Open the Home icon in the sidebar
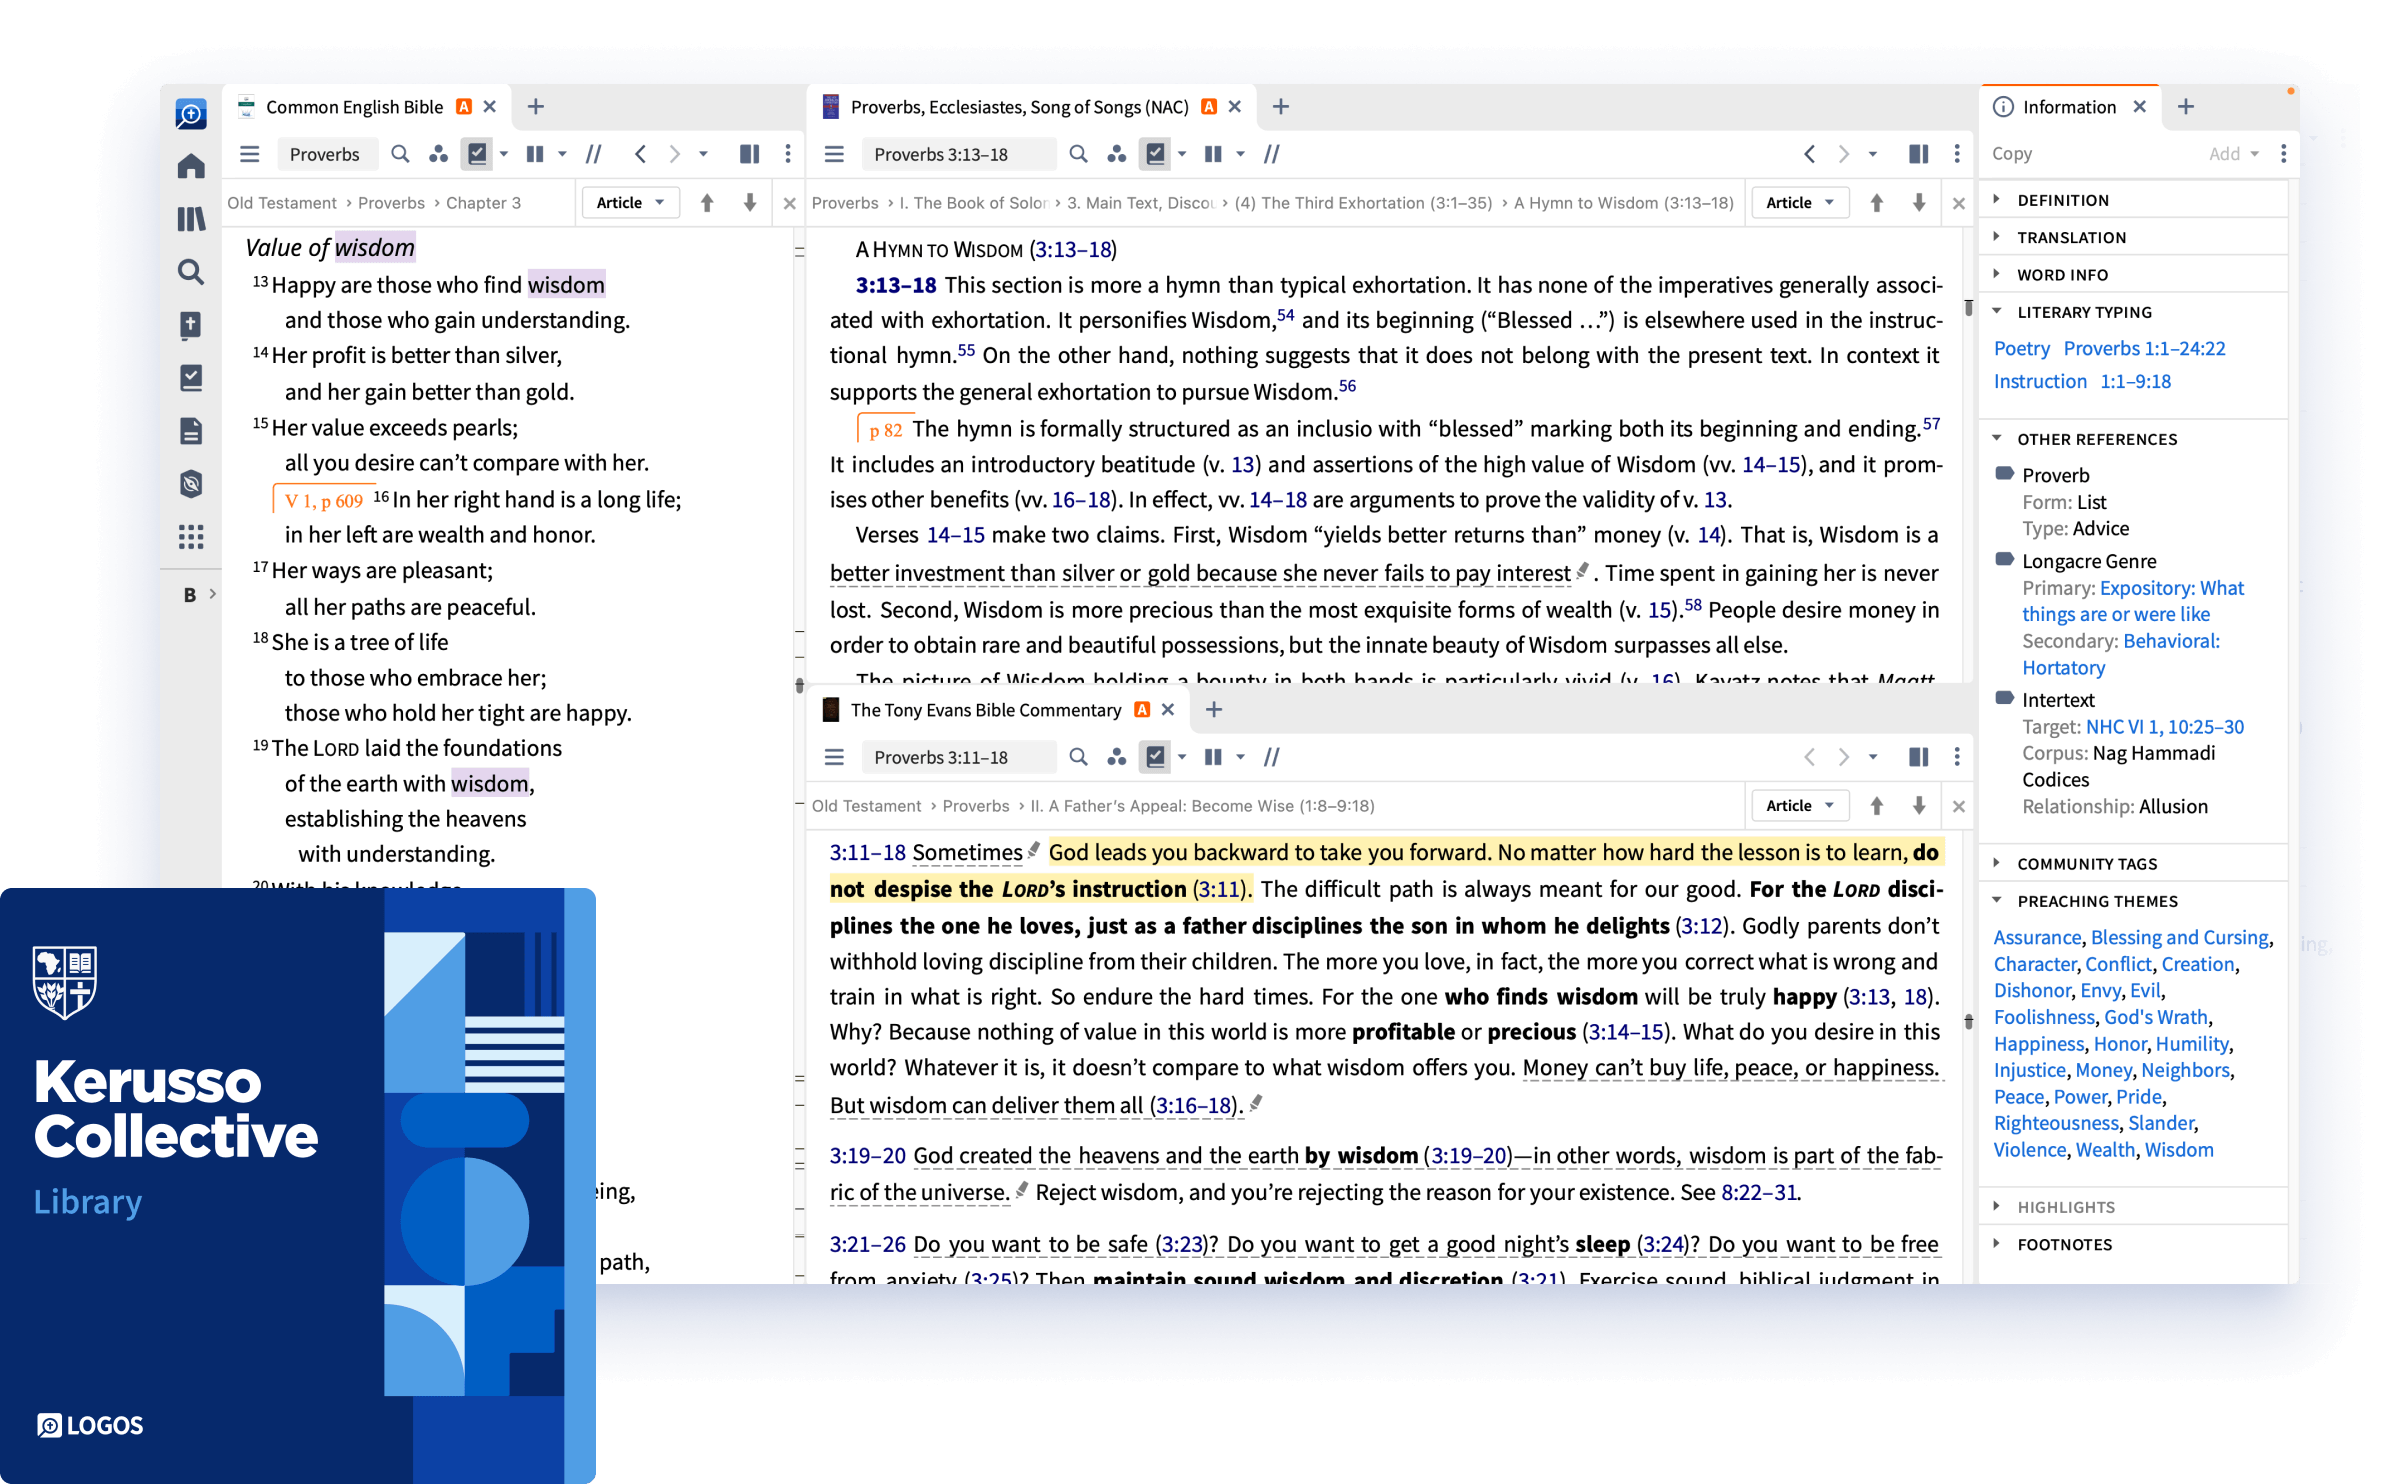Viewport: 2404px width, 1484px height. [x=191, y=166]
